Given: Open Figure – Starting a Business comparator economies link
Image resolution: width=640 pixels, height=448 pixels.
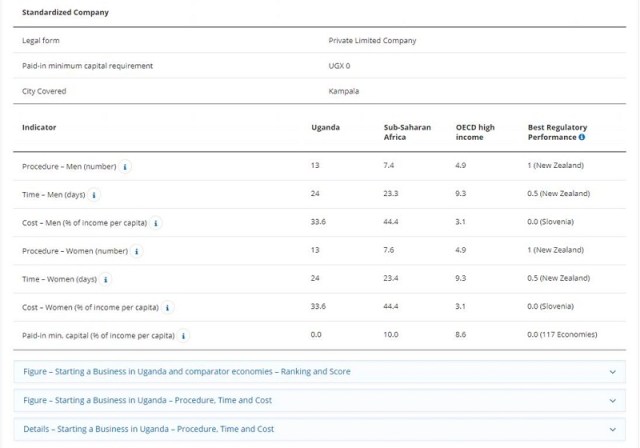Looking at the screenshot, I should 187,372.
